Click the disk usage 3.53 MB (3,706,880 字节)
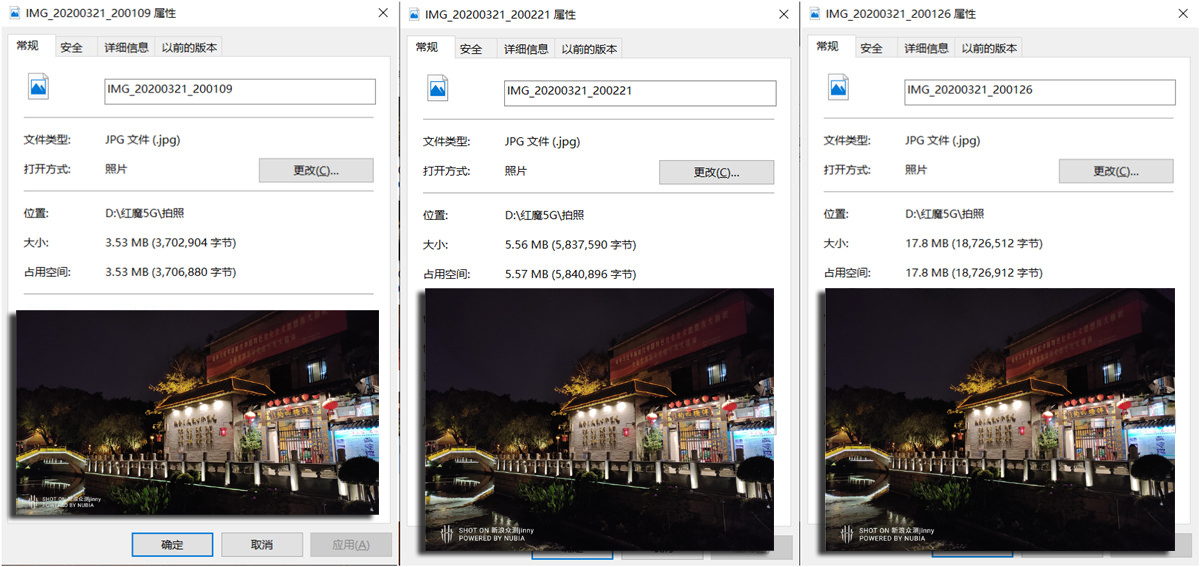 click(171, 271)
